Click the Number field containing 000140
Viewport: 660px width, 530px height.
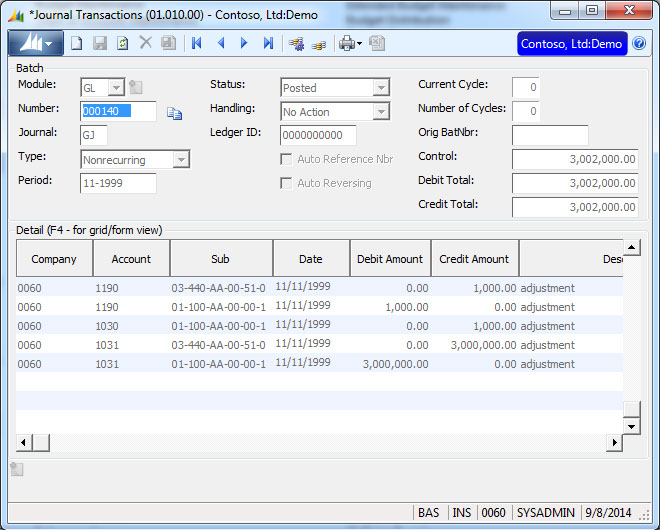(118, 111)
